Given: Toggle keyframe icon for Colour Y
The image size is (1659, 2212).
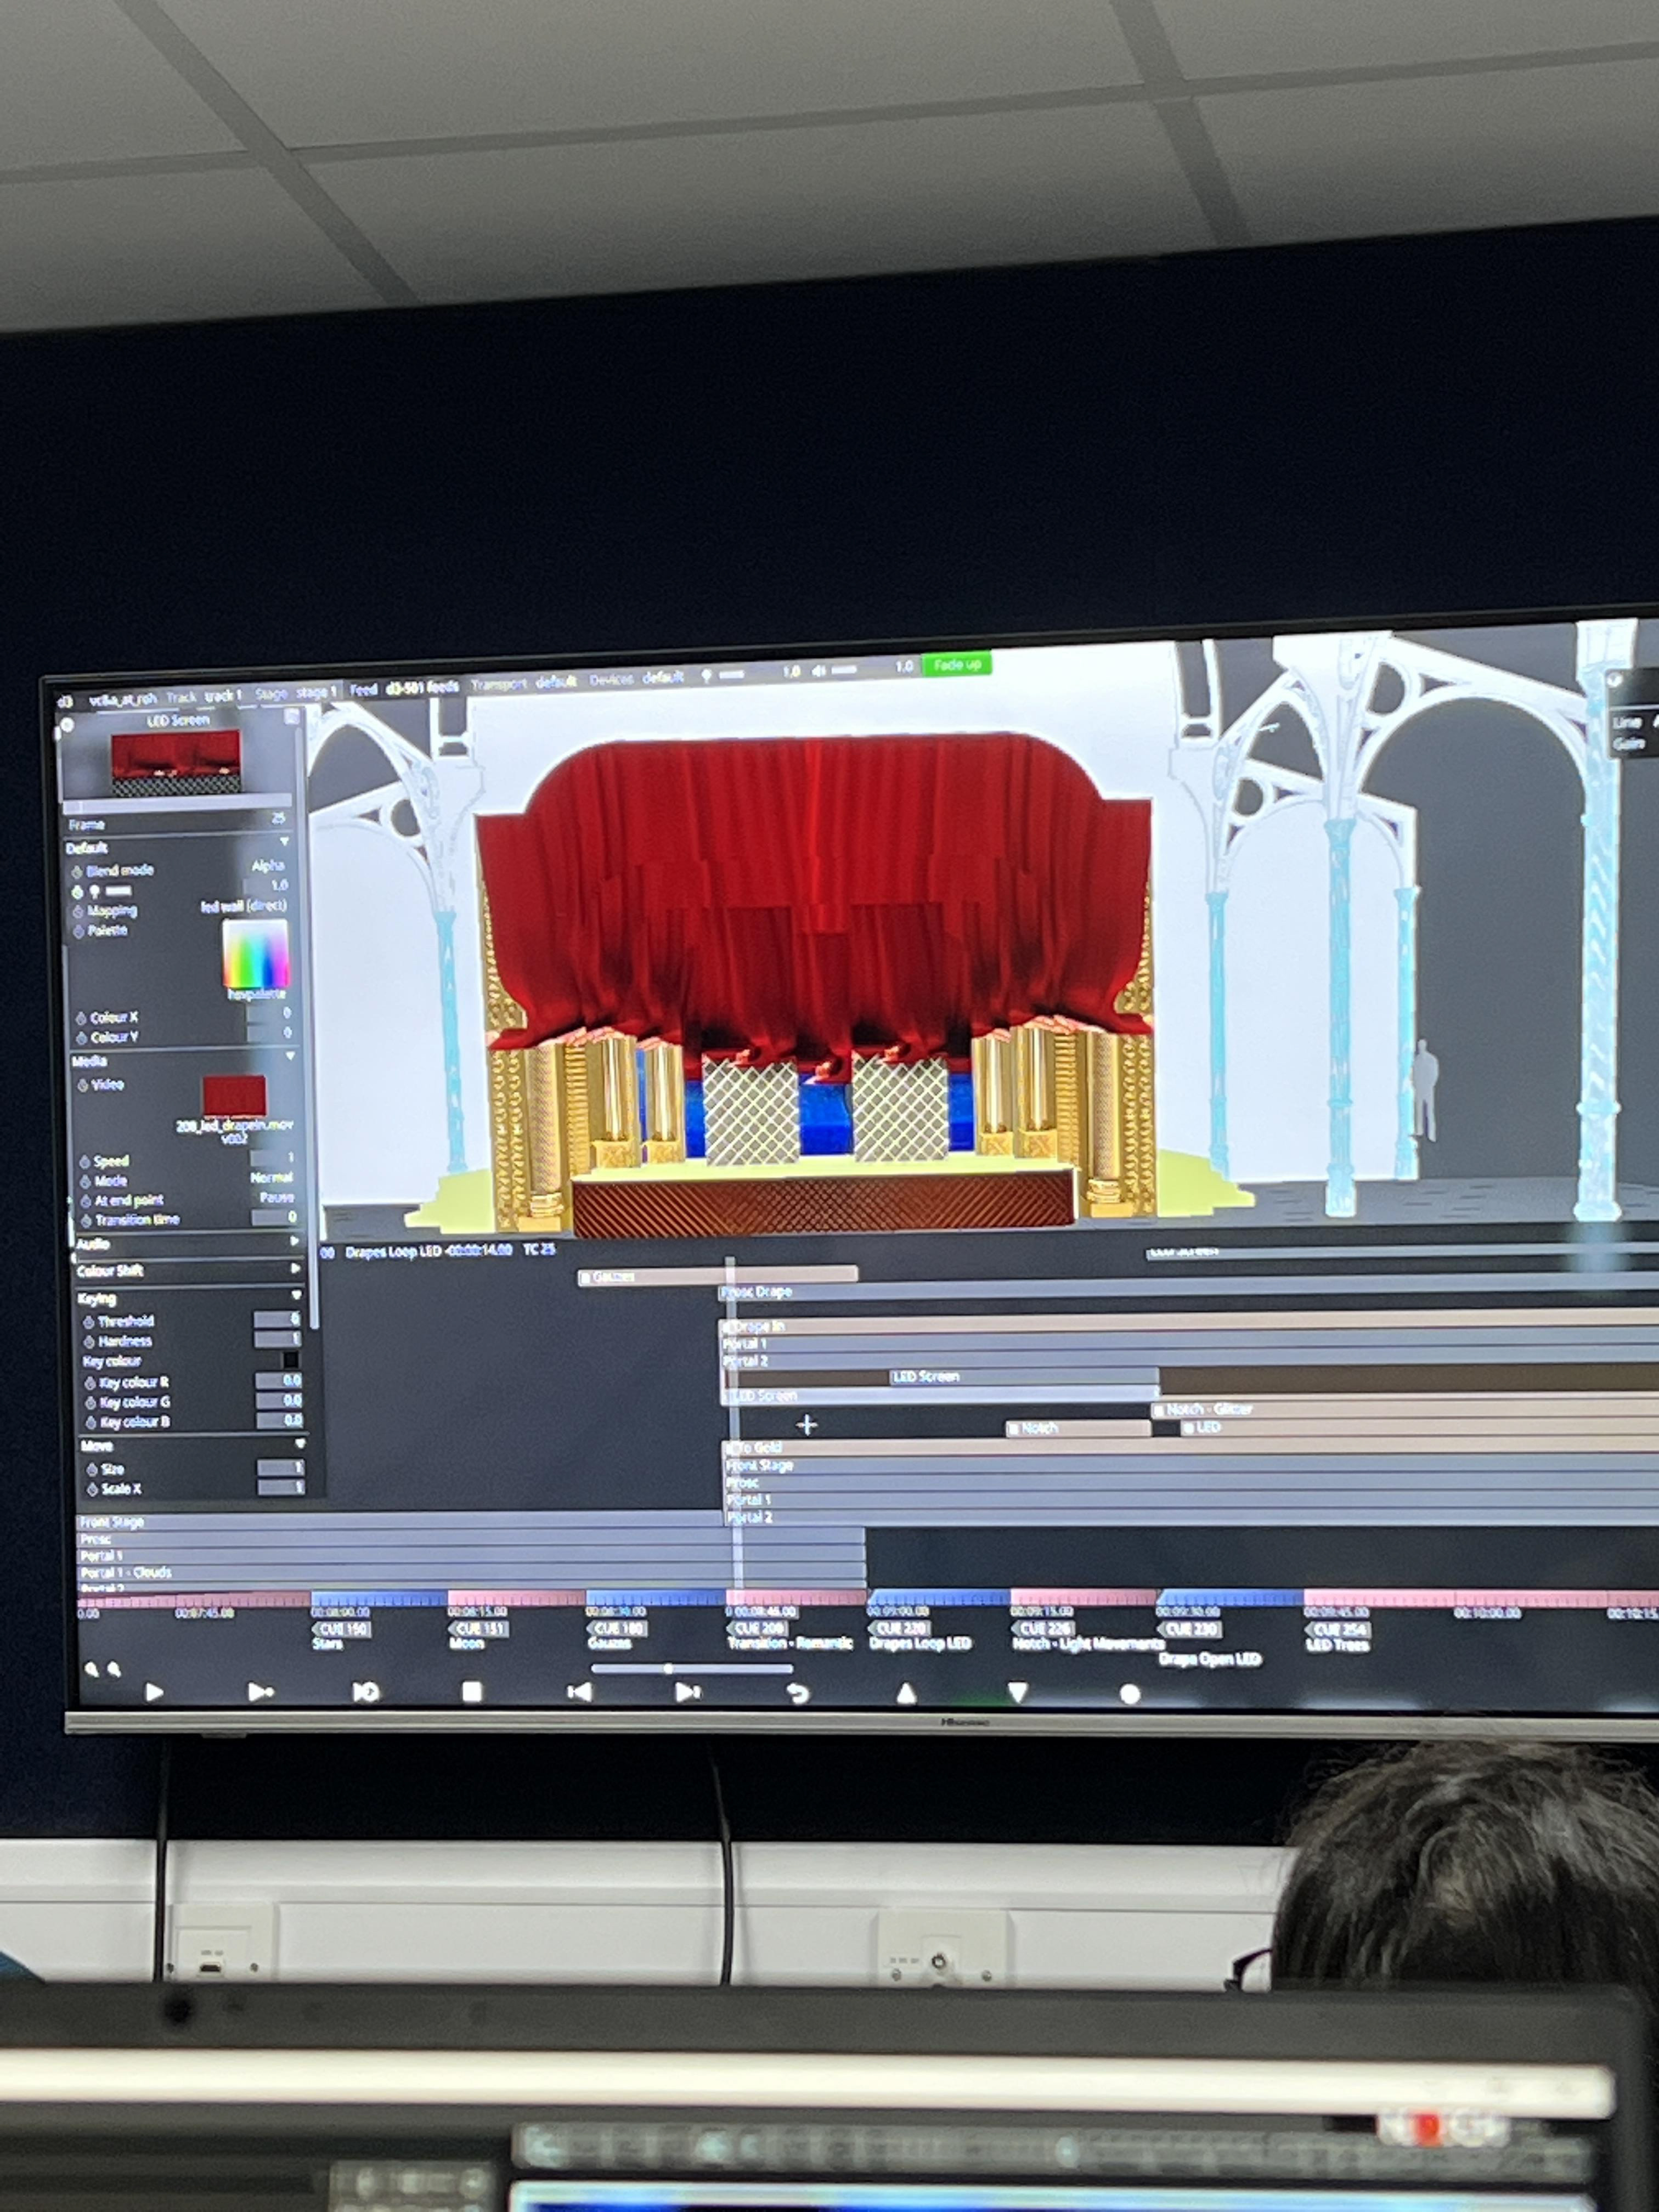Looking at the screenshot, I should [x=81, y=1037].
